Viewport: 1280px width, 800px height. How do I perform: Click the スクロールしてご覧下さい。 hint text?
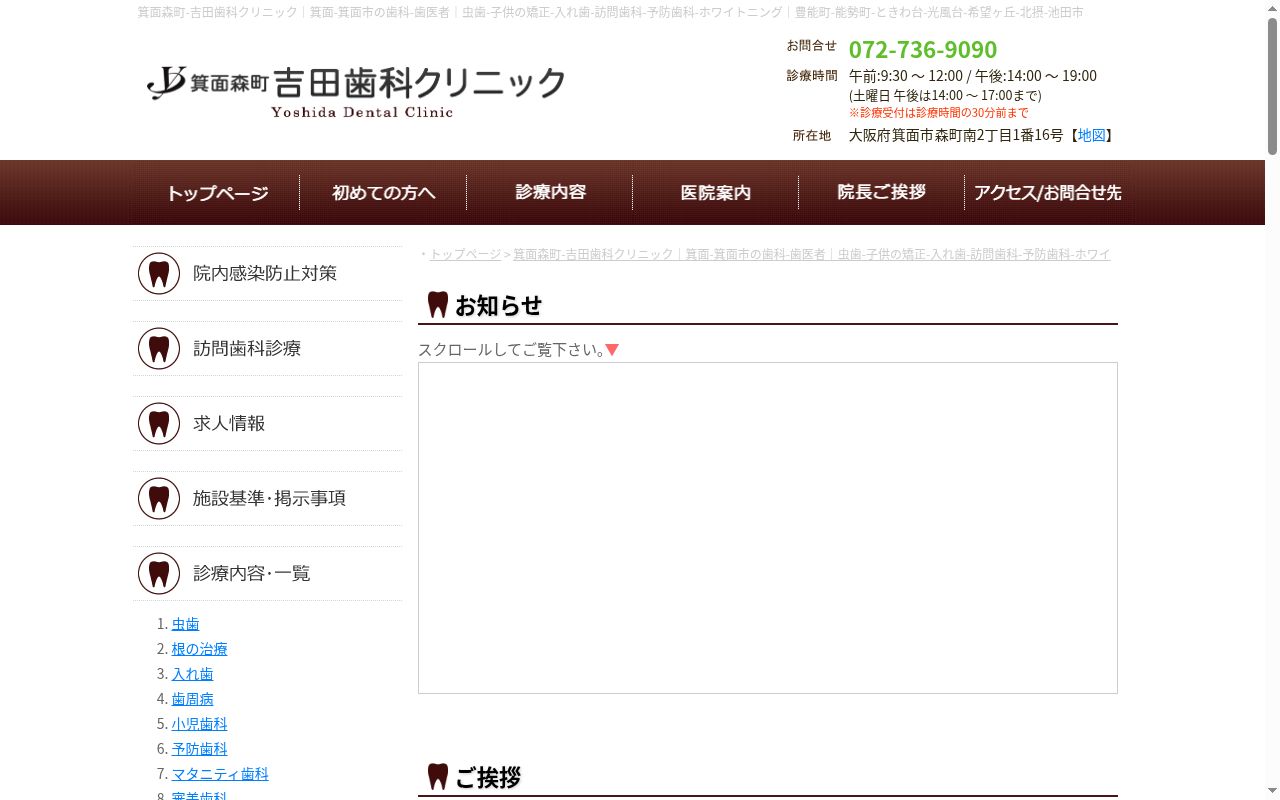(x=512, y=350)
